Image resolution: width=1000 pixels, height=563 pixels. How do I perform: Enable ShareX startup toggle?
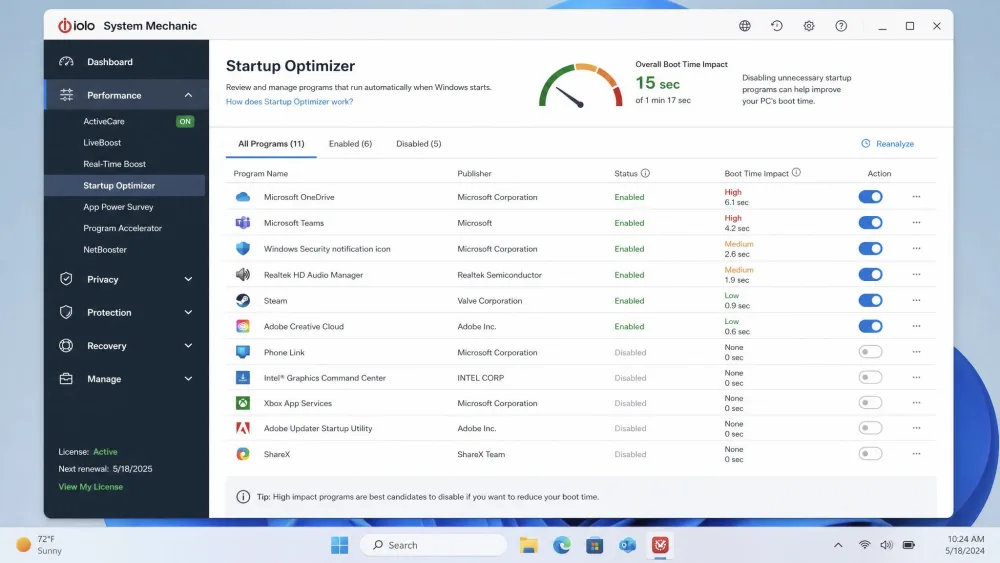871,454
